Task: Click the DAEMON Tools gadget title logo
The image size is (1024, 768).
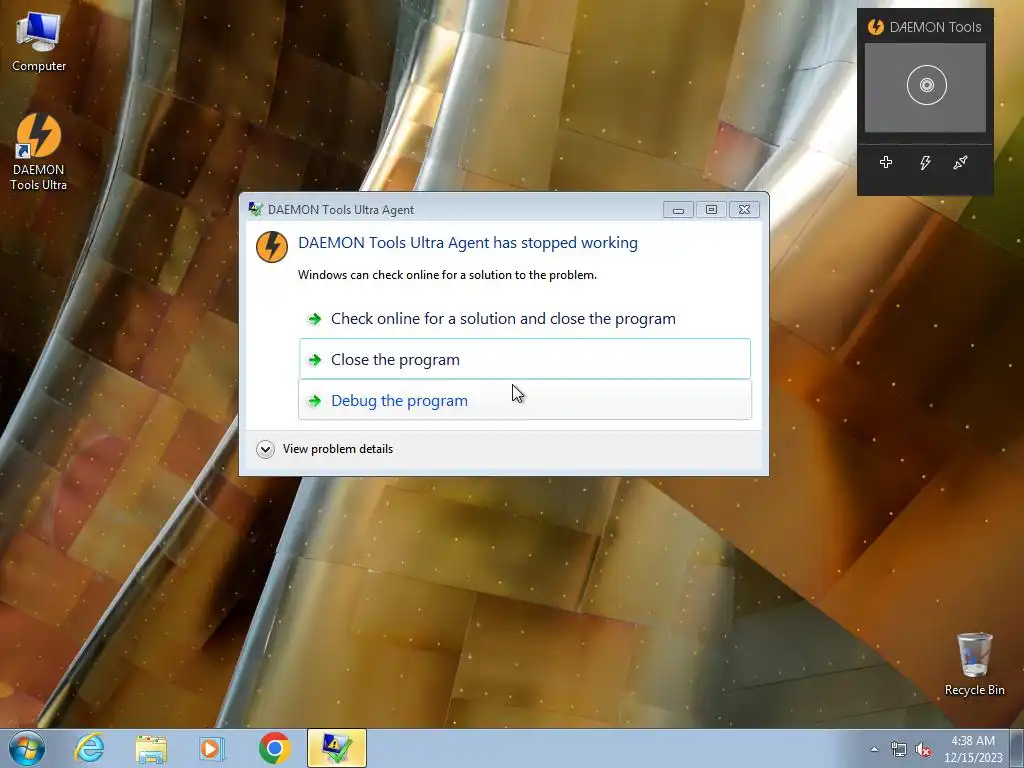Action: coord(875,27)
